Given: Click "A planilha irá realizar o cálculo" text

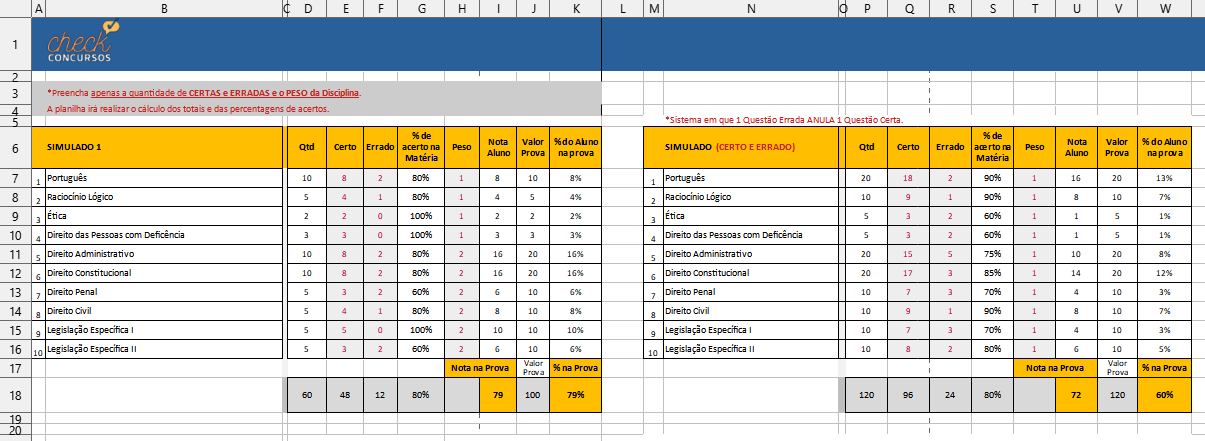Looking at the screenshot, I should click(x=188, y=108).
